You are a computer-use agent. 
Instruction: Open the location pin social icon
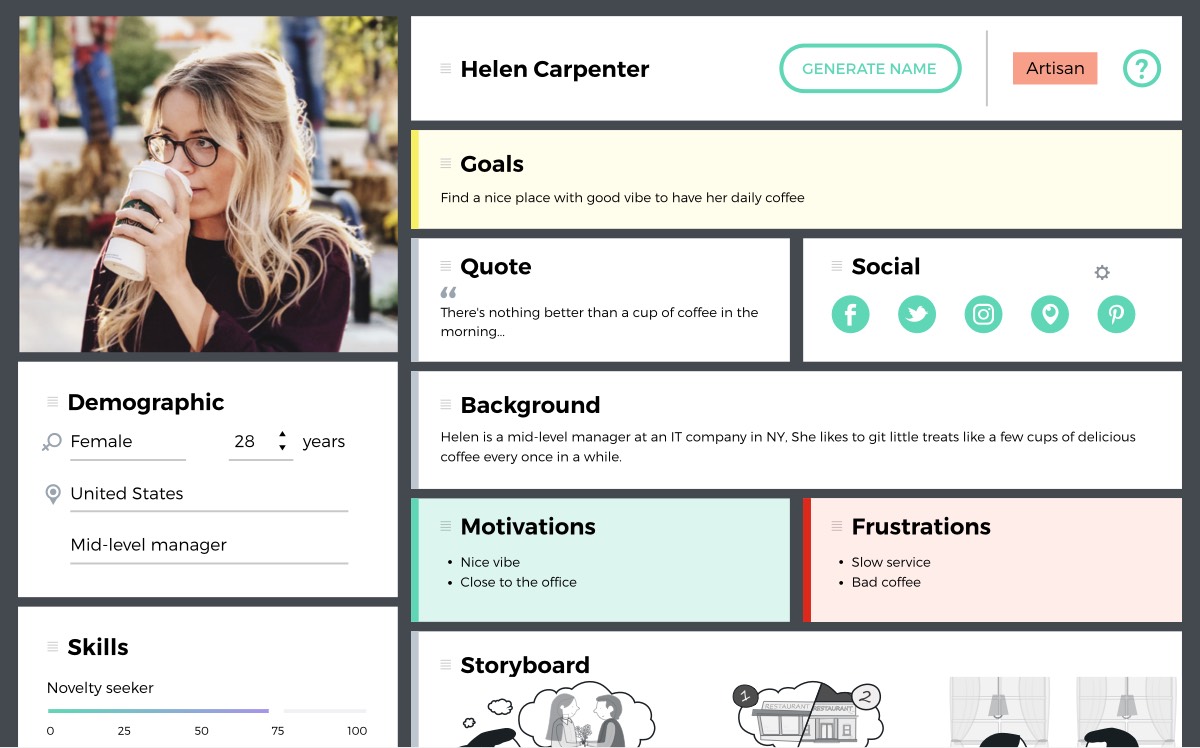coord(1050,315)
